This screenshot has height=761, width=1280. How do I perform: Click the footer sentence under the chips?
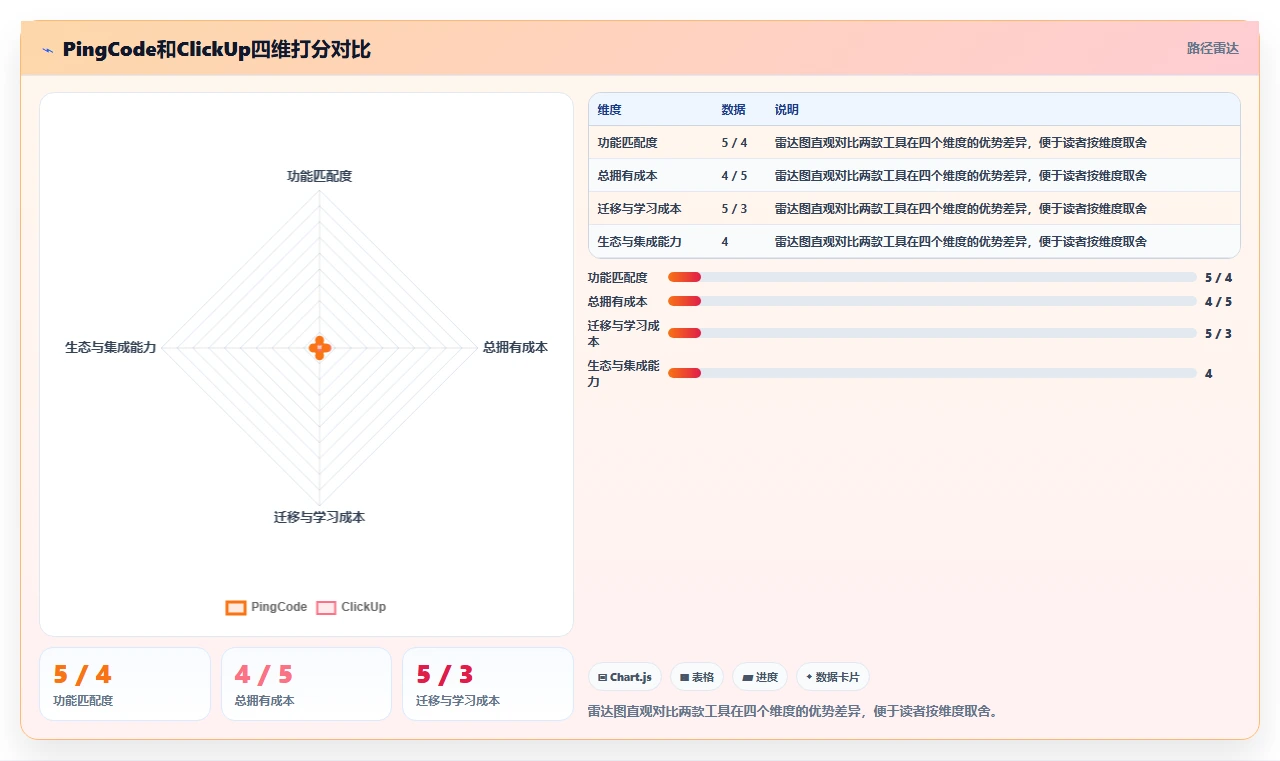(793, 712)
